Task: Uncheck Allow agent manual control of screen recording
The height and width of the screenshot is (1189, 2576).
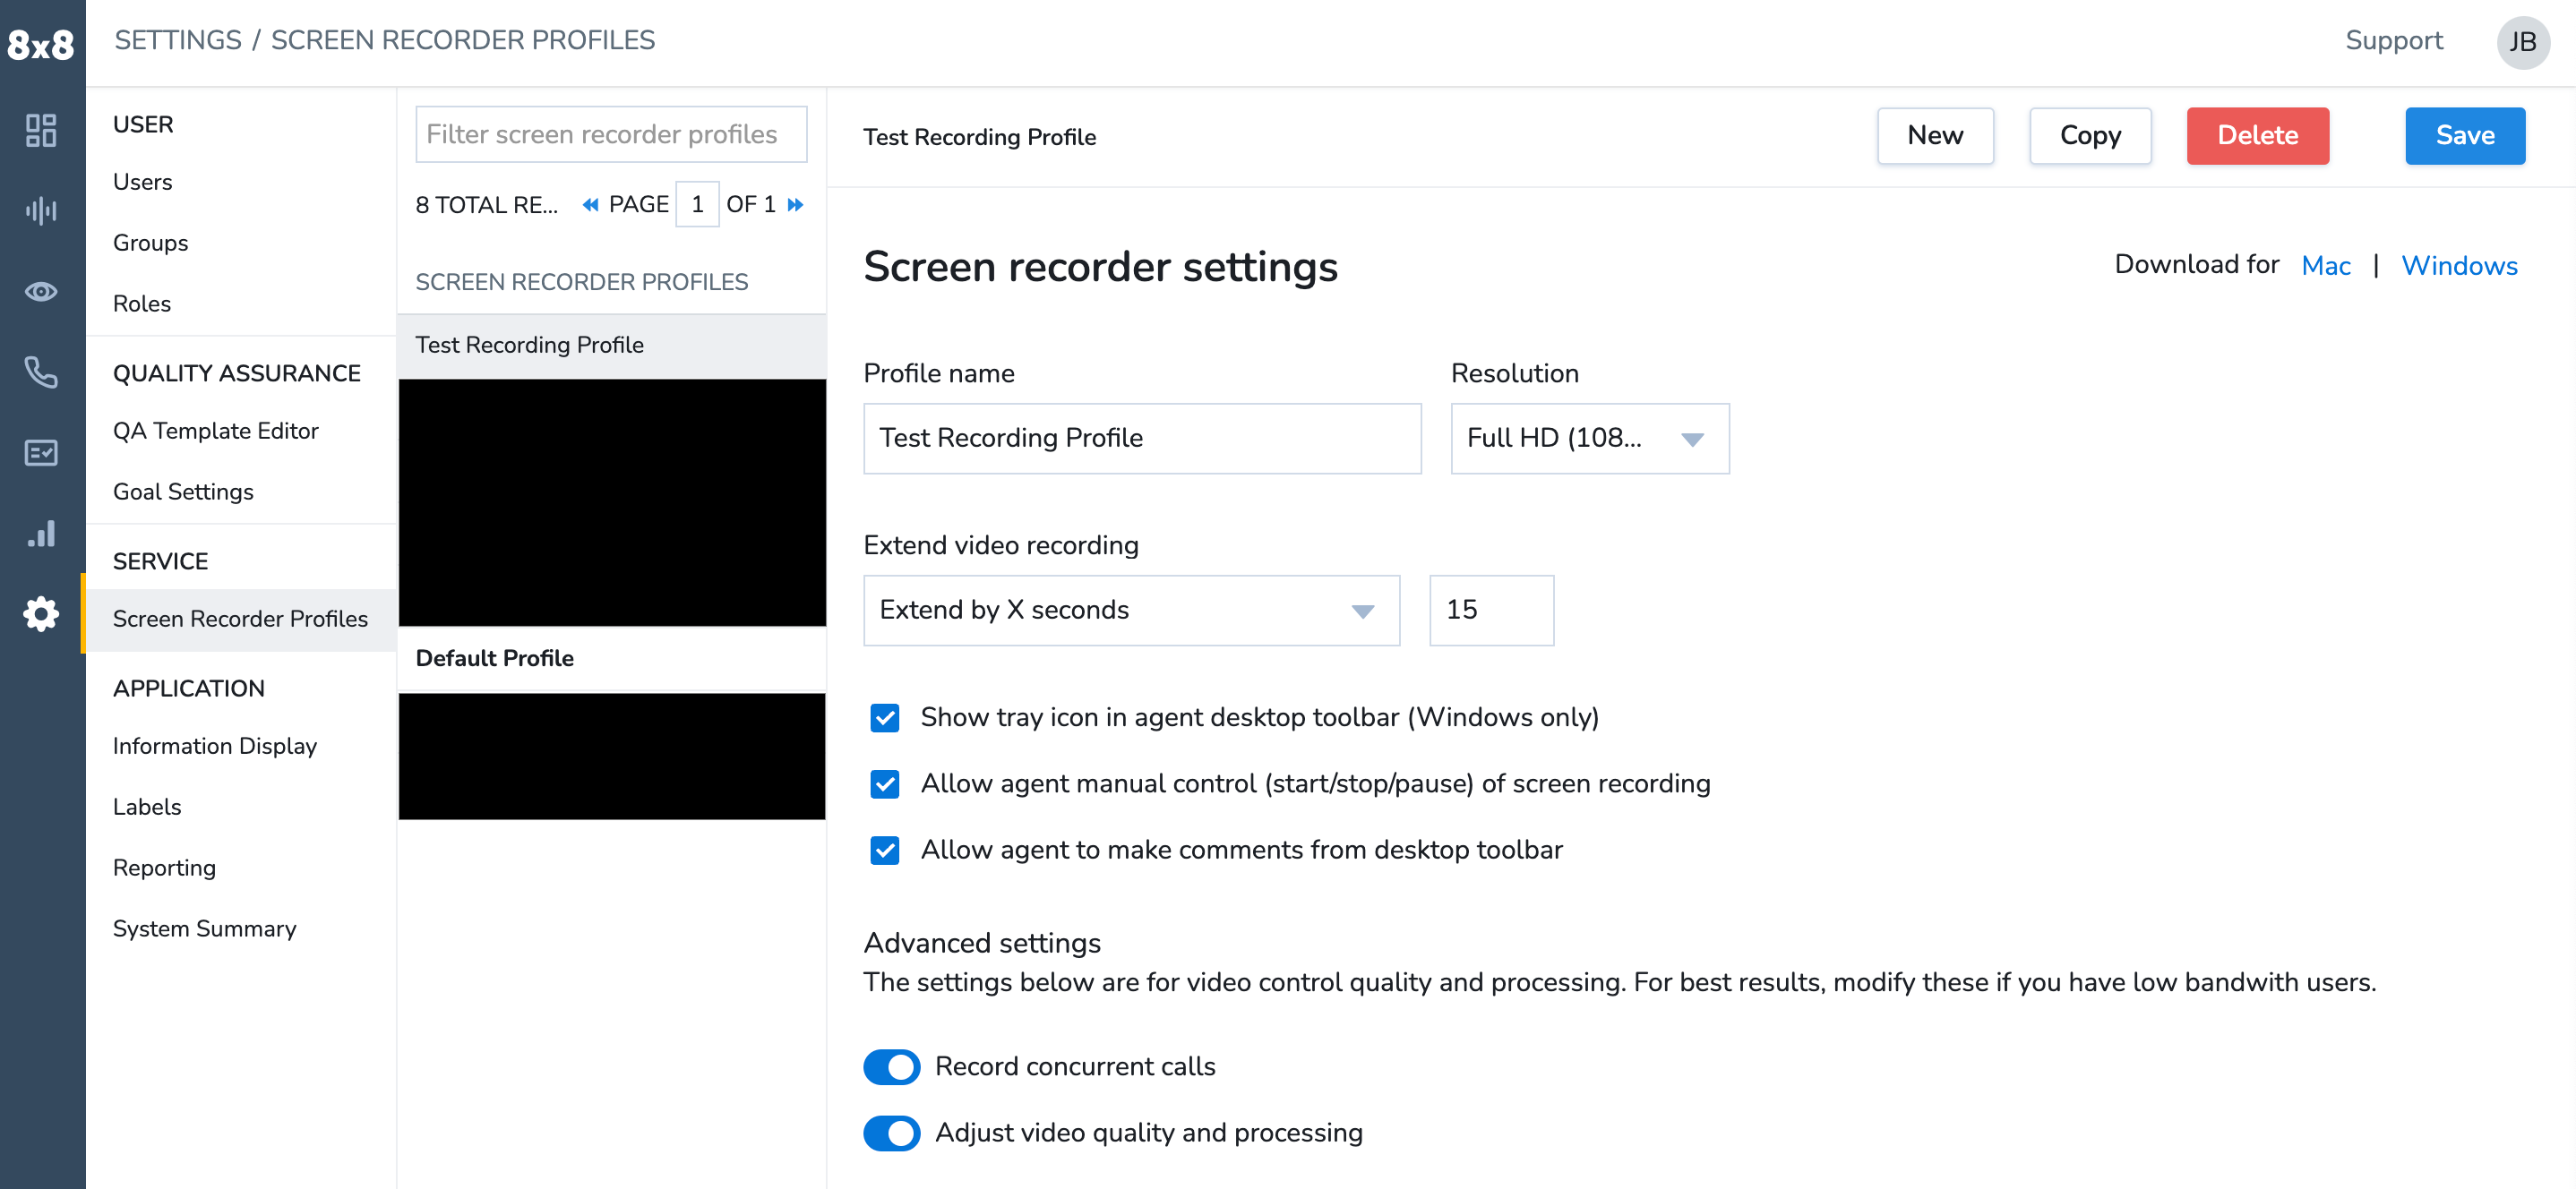Action: (884, 784)
